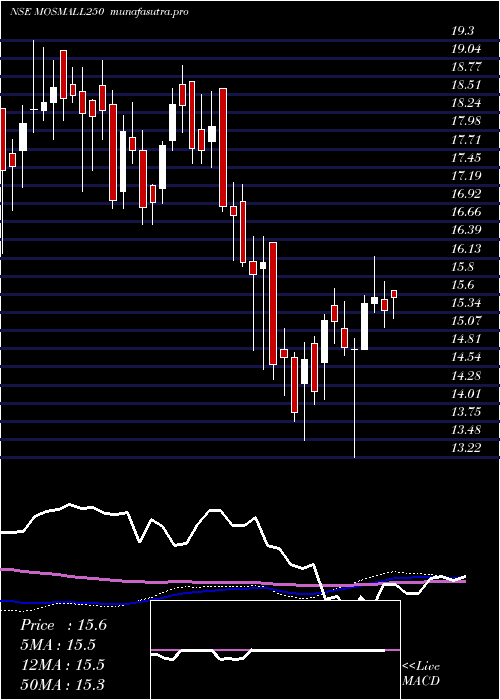Screen dimensions: 500x700
Task: Click the 16.13 price axis label
Action: (x=466, y=248)
